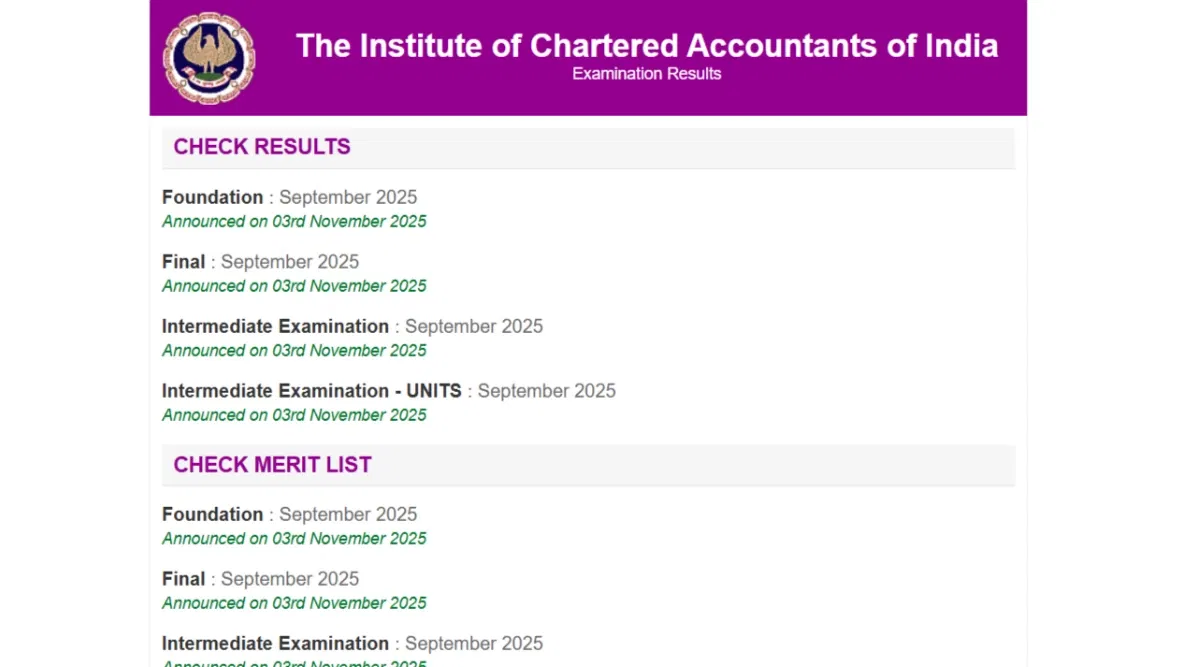1200x667 pixels.
Task: Select the CHECK MERIT LIST section heading
Action: tap(272, 465)
